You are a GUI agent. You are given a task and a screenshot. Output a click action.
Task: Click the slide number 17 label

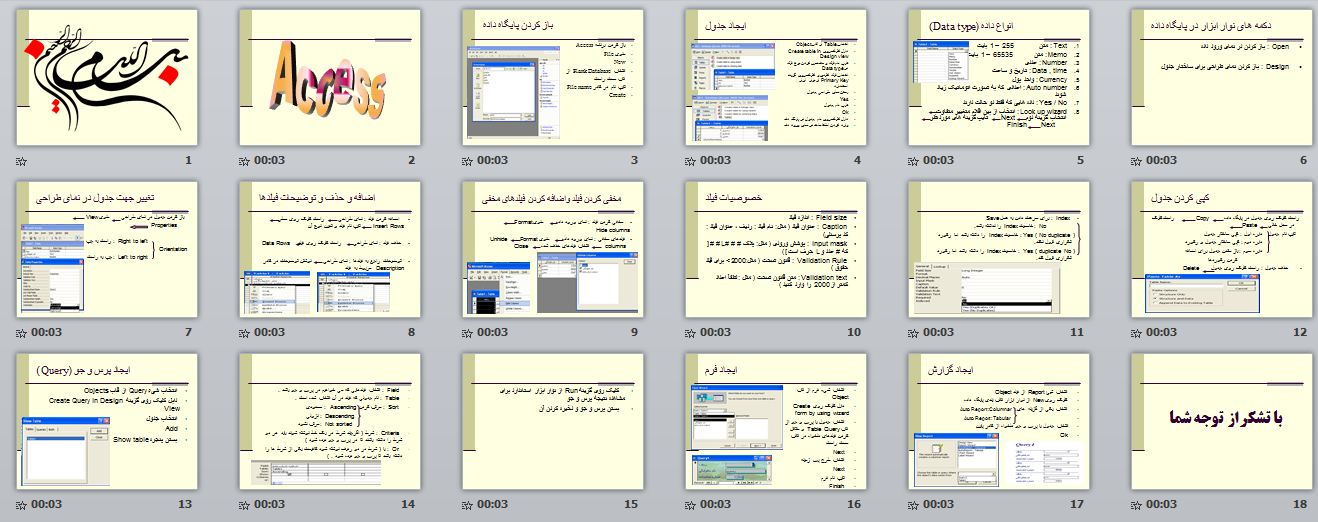[1075, 504]
